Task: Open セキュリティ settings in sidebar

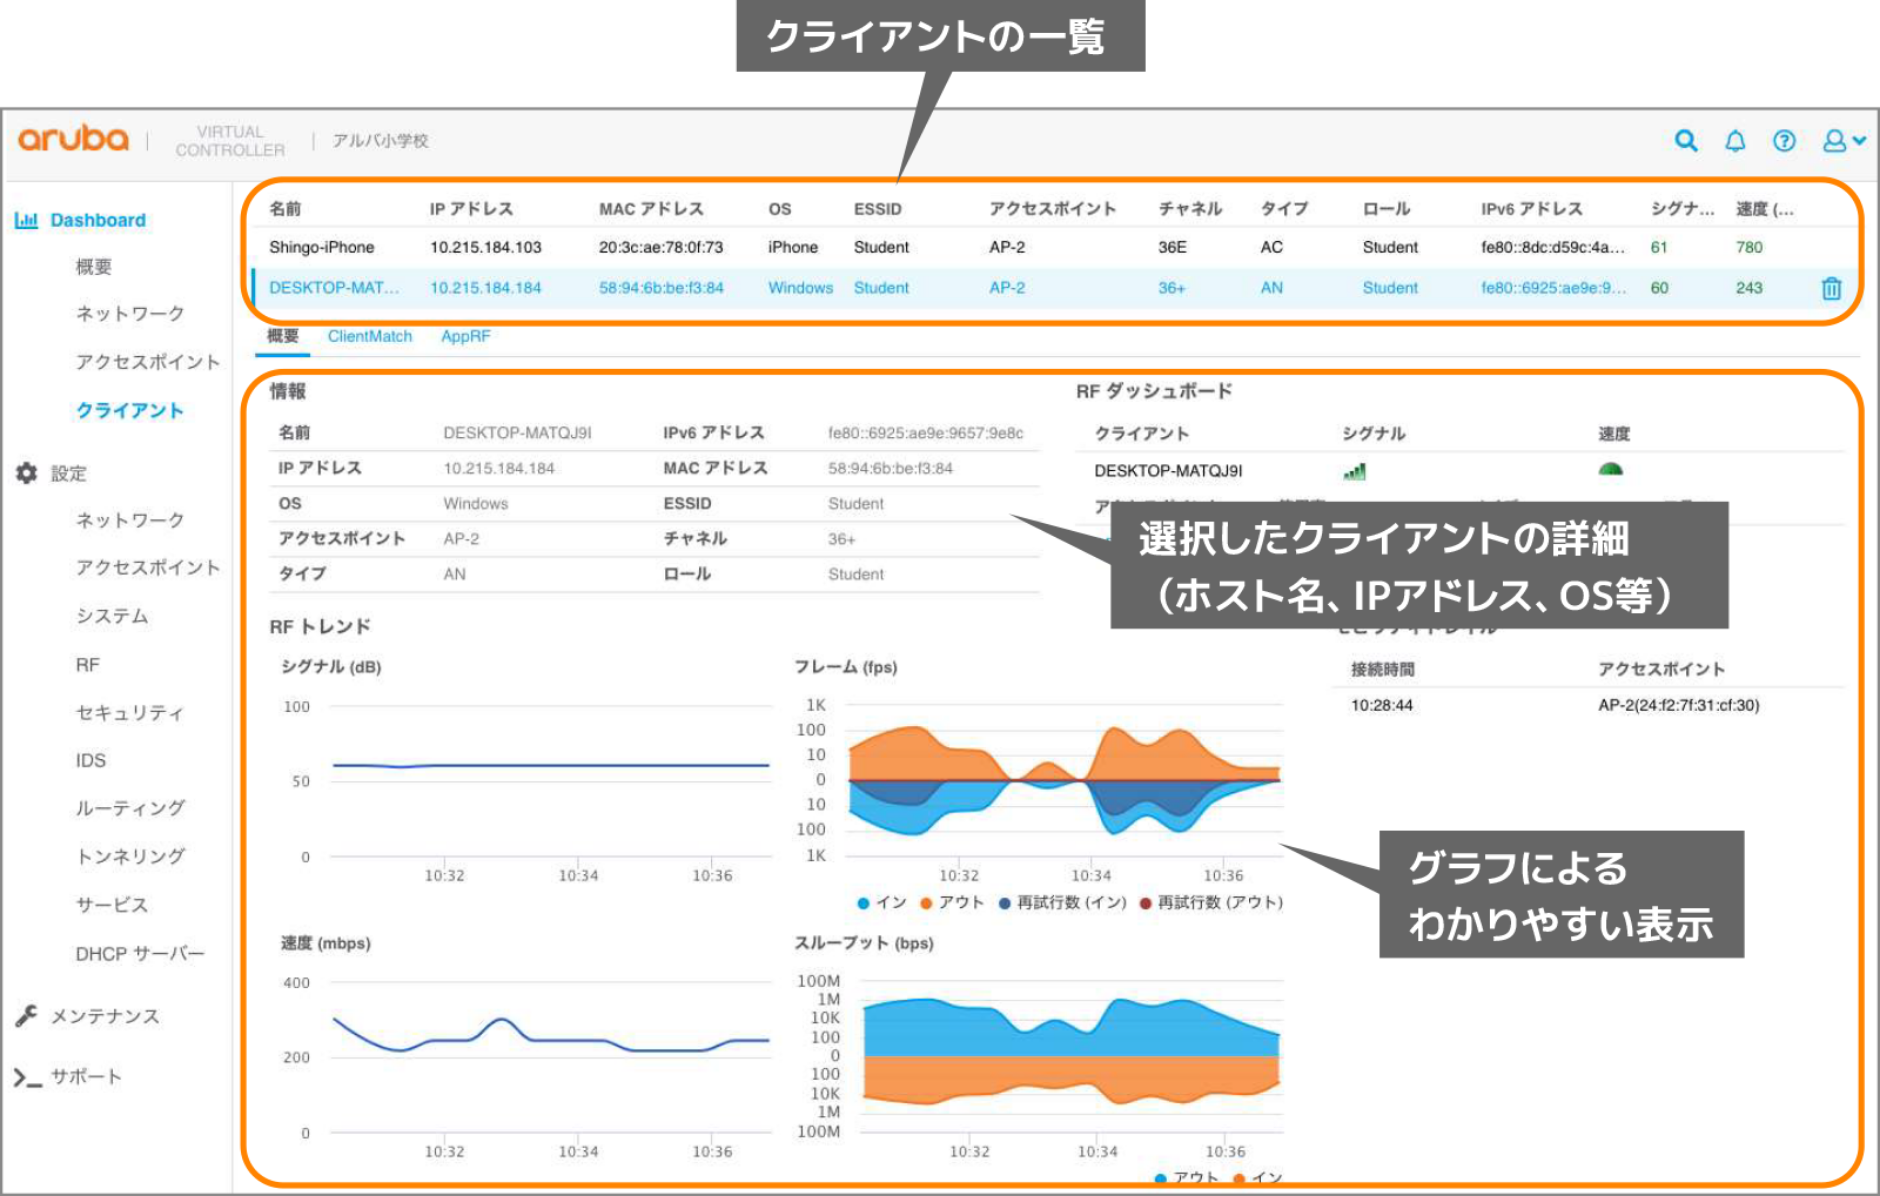Action: 130,712
